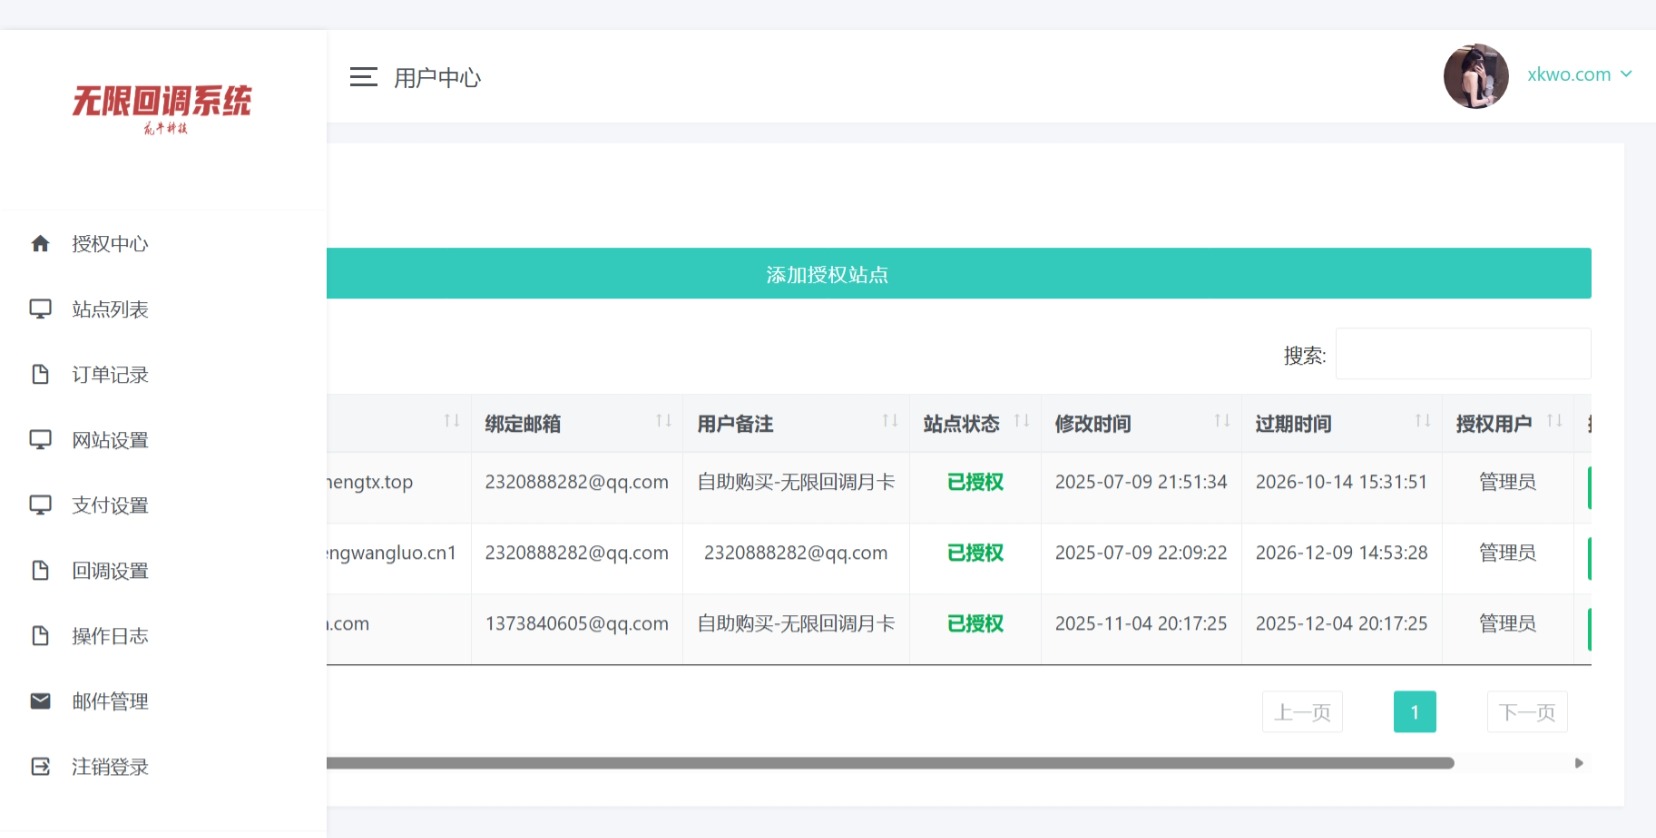The width and height of the screenshot is (1656, 838).
Task: Click the monitor icon beside 支付设置
Action: coord(40,505)
